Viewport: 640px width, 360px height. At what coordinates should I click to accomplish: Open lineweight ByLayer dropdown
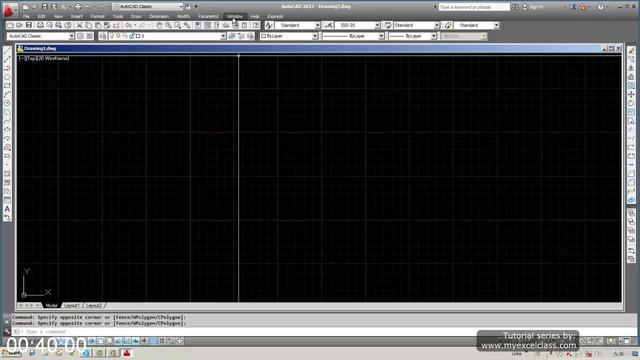click(433, 36)
